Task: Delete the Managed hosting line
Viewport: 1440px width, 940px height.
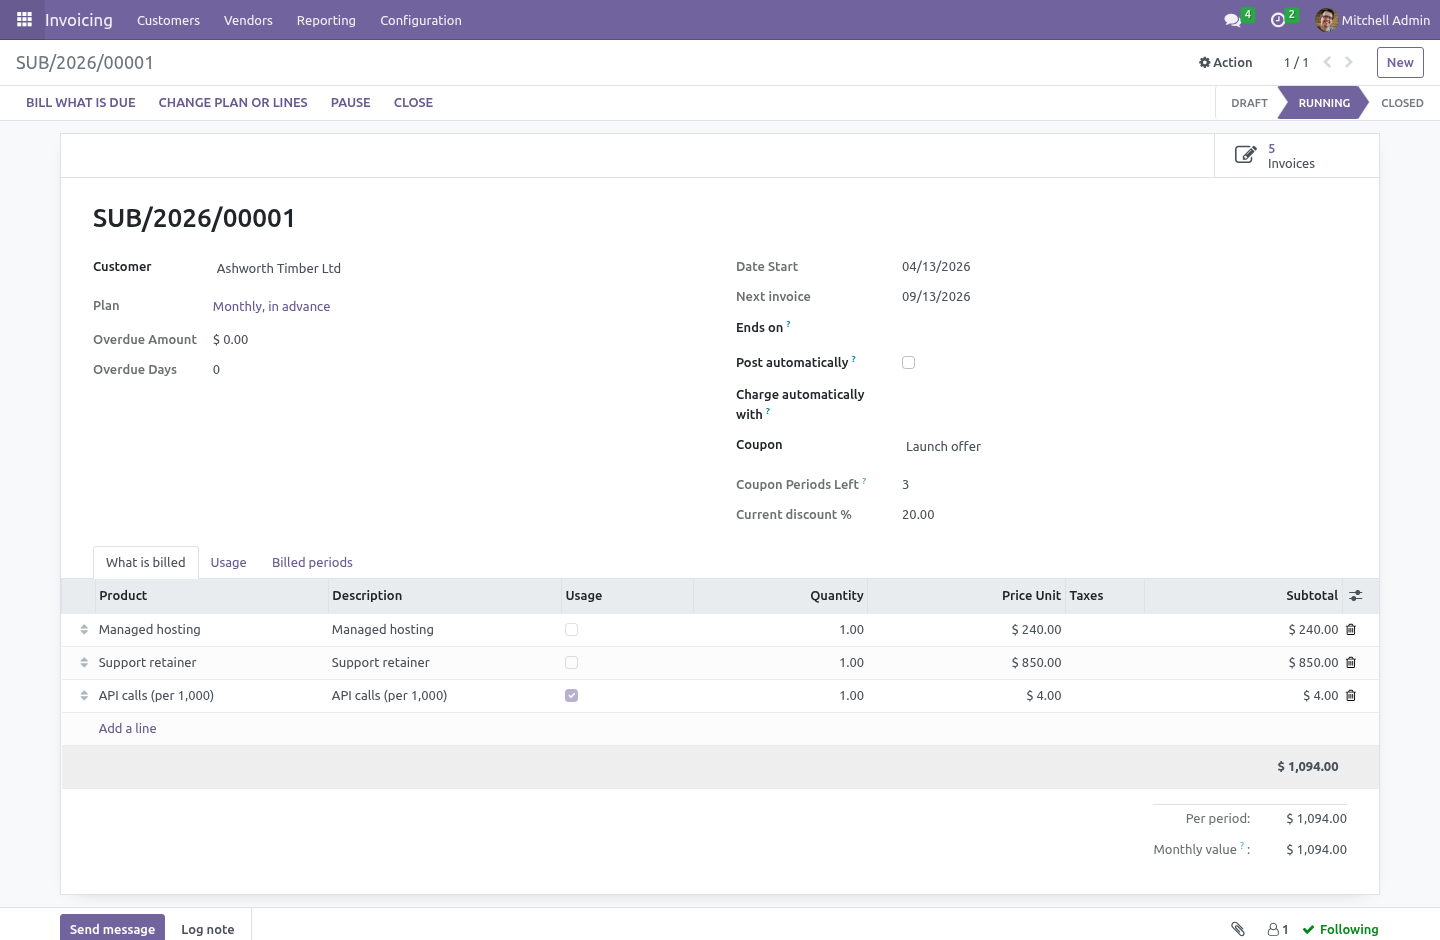Action: [1351, 630]
